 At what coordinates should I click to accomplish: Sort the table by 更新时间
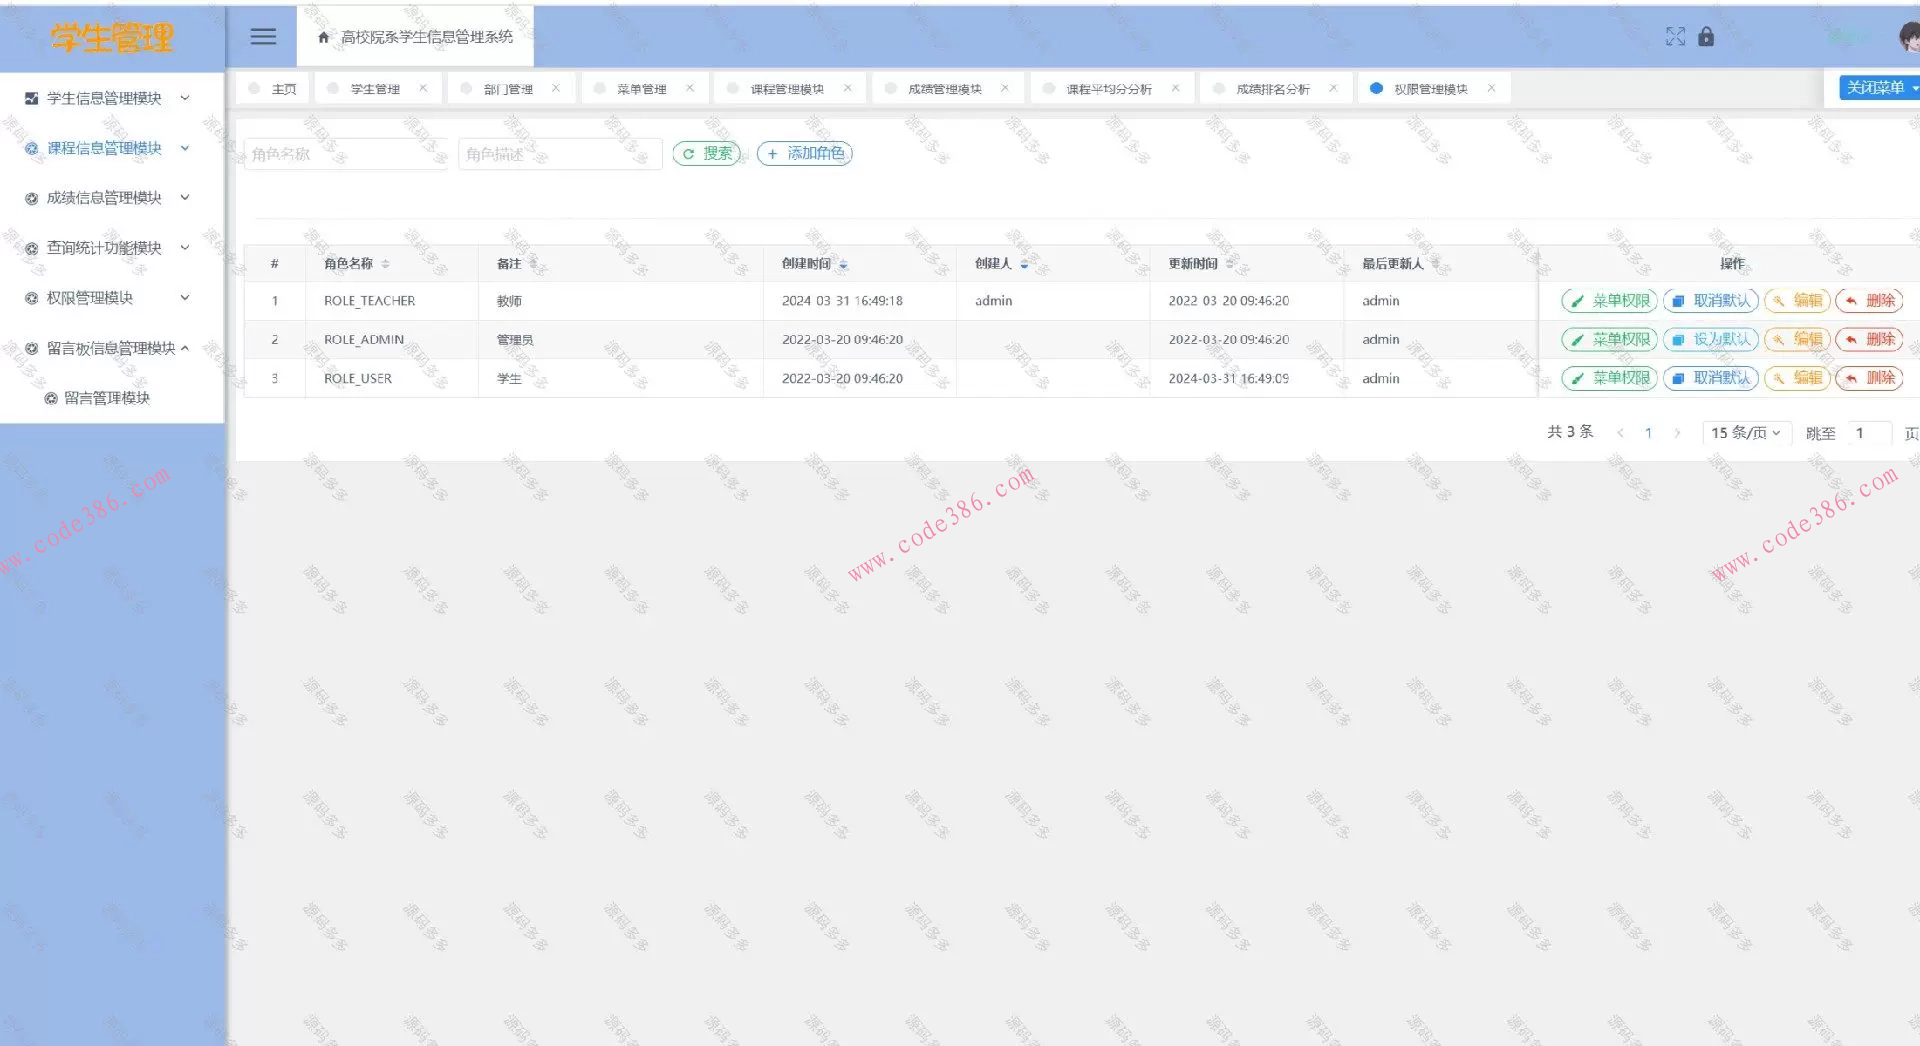(x=1230, y=264)
